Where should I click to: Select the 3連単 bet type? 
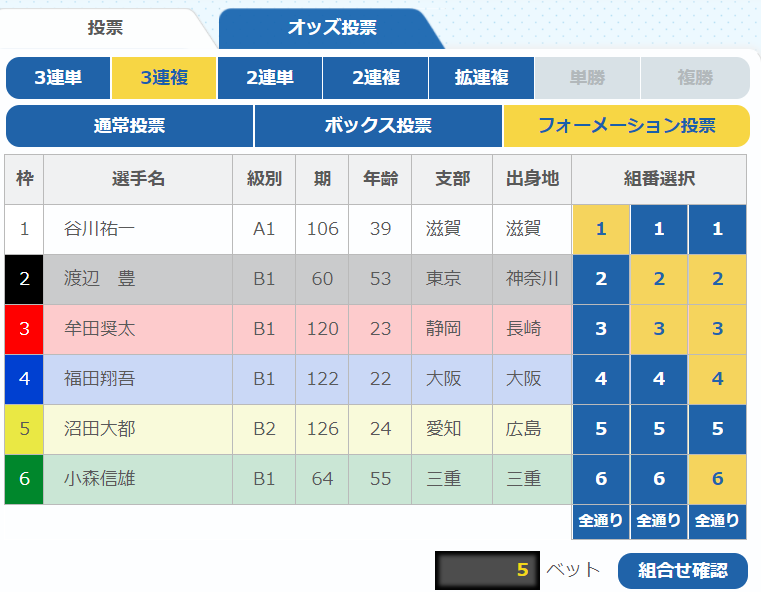(x=58, y=78)
